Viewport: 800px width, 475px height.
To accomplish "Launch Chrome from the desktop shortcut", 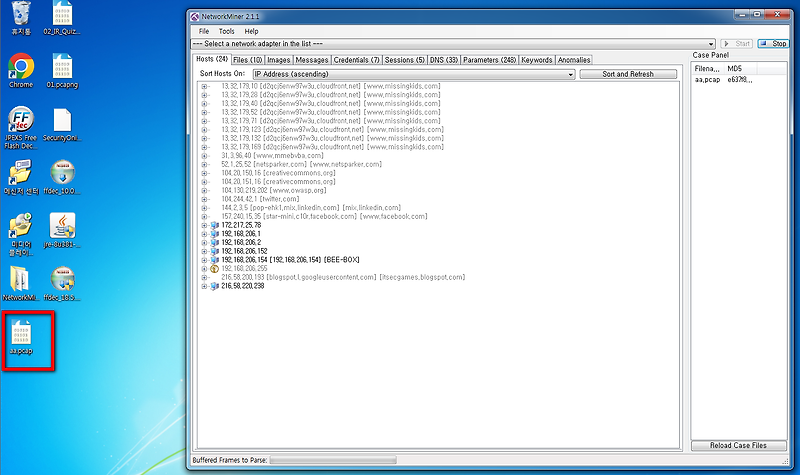I will click(x=21, y=70).
